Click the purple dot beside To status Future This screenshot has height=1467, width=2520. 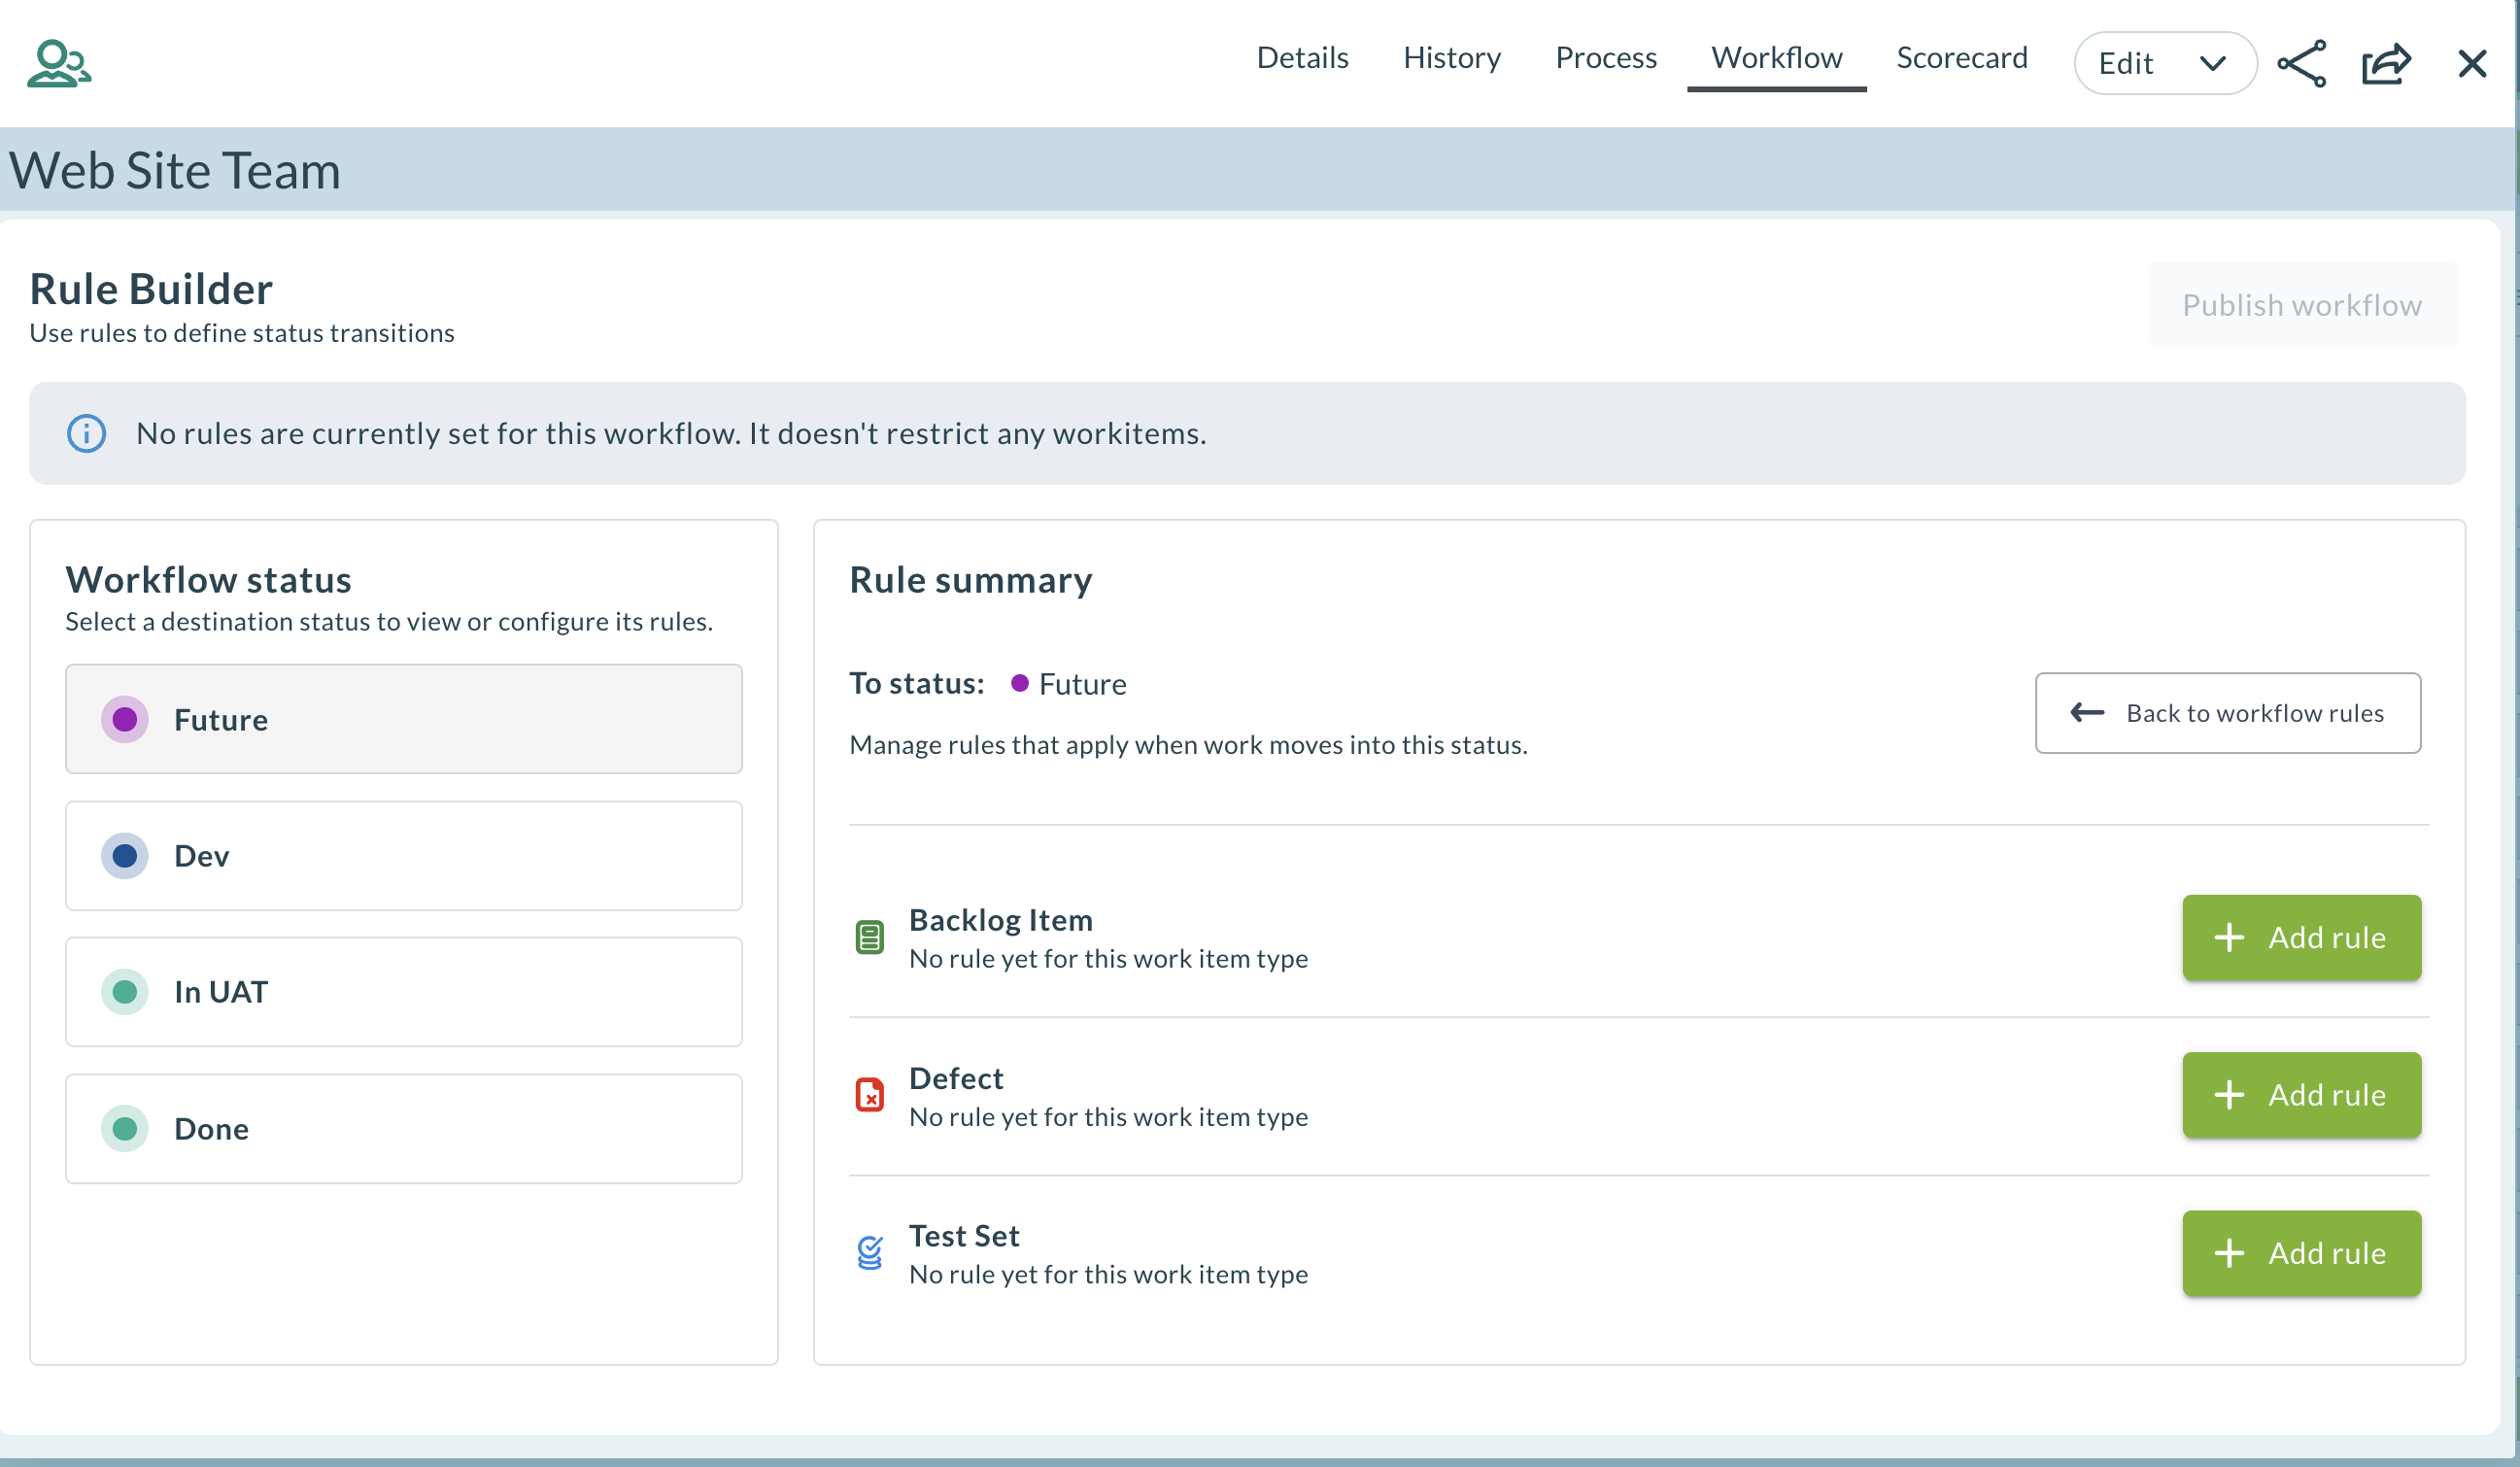(1019, 683)
